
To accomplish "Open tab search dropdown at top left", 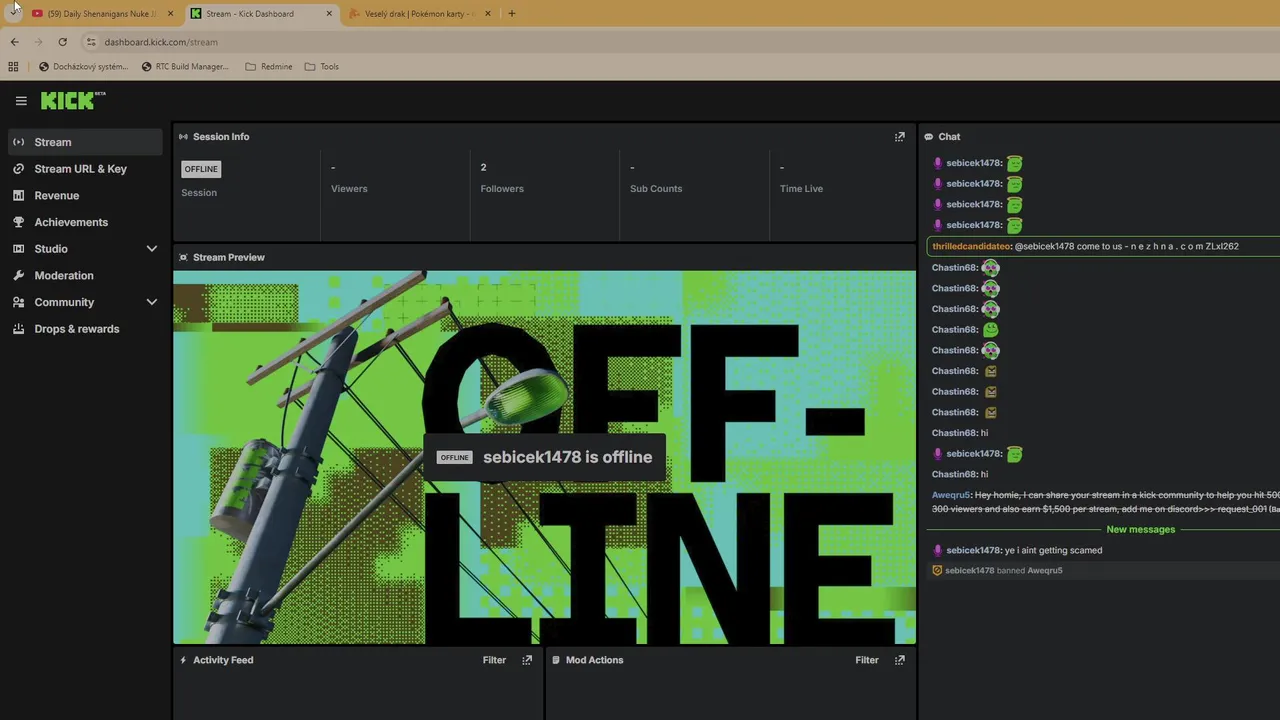I will point(14,13).
